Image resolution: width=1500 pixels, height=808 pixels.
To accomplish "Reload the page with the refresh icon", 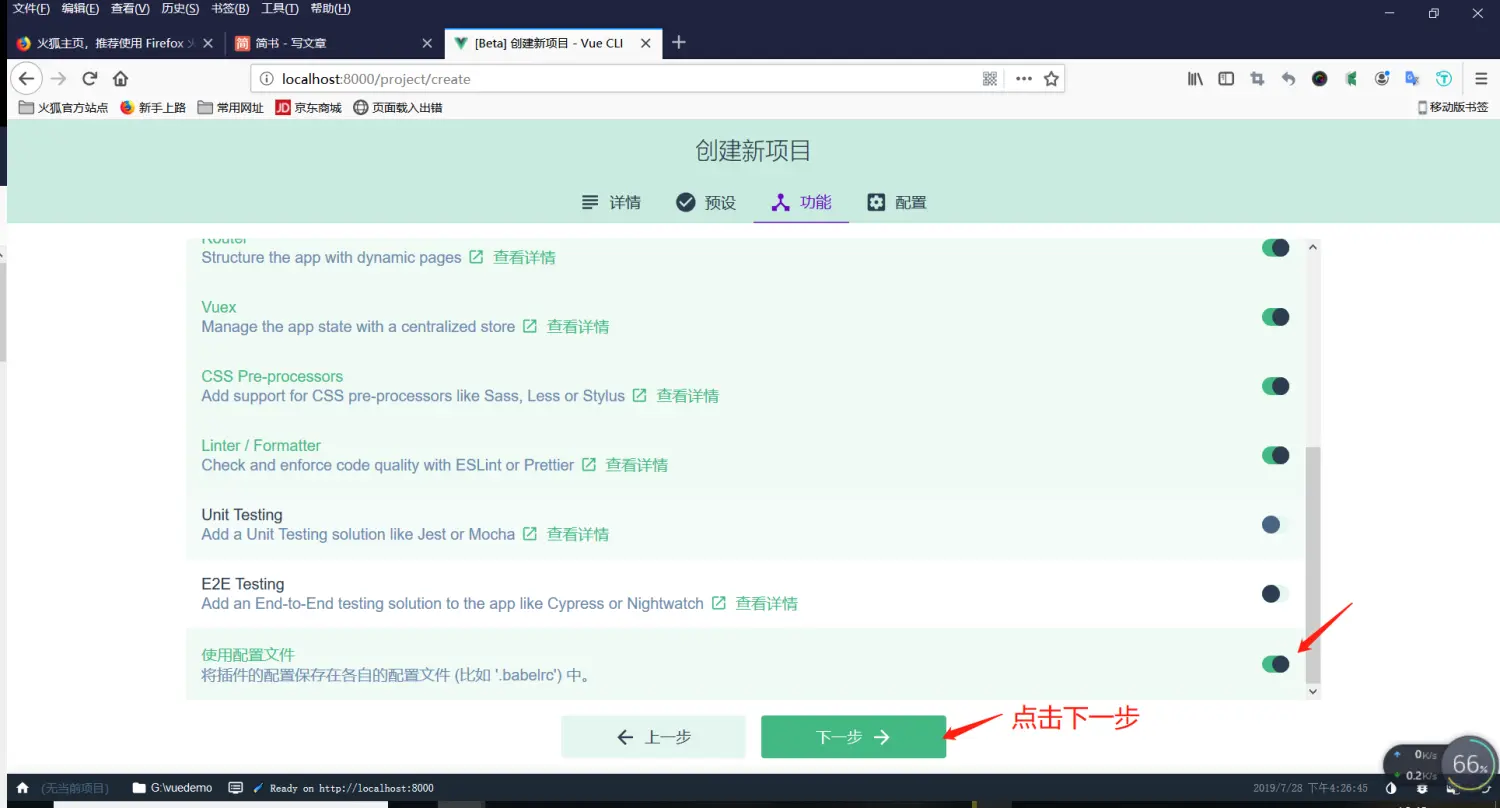I will [89, 79].
